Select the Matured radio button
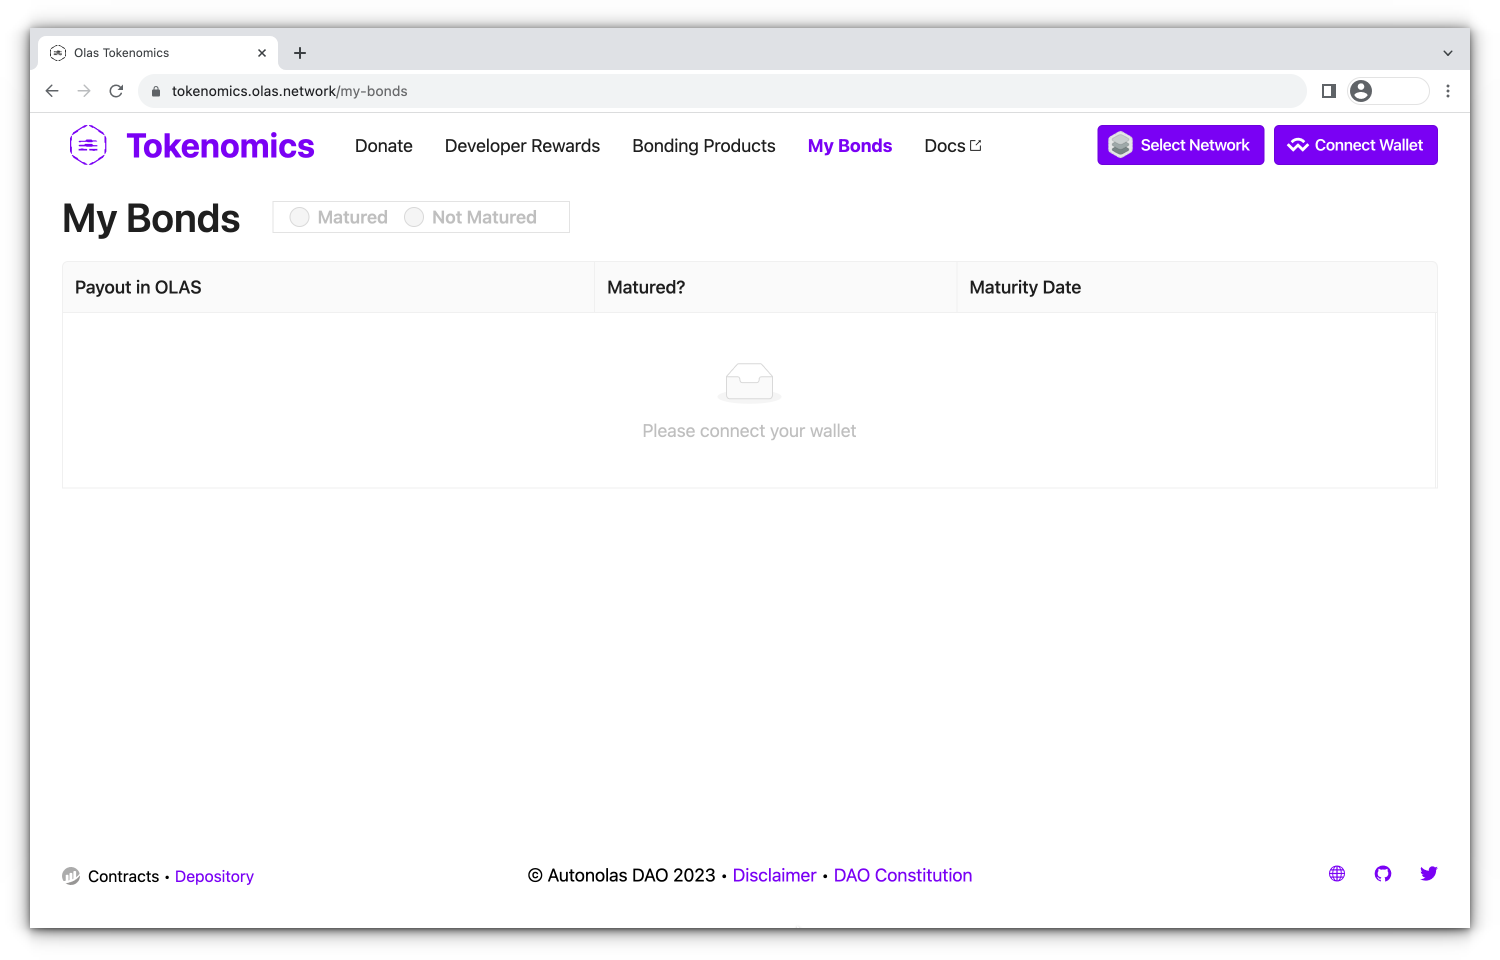1500x960 pixels. 299,217
